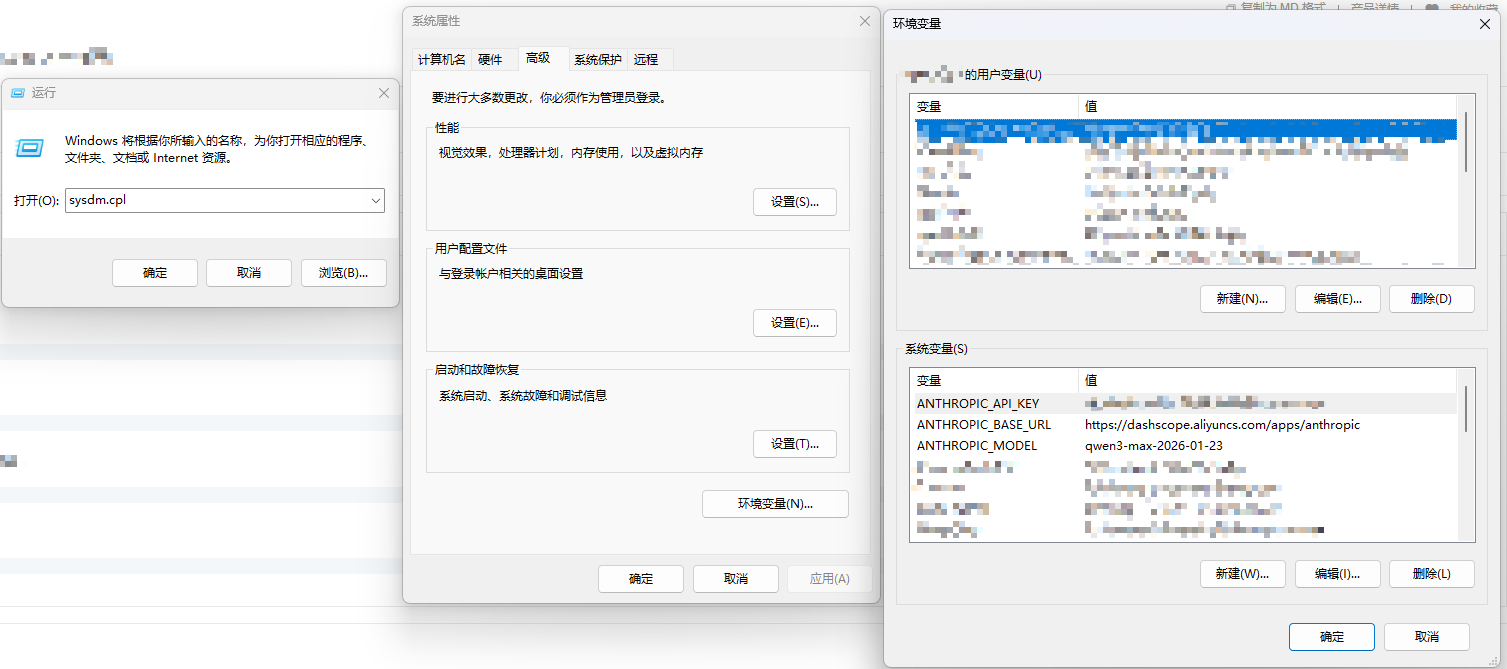Click 编辑(E) to edit user variable
Screen dimensions: 1507x669
[1337, 298]
